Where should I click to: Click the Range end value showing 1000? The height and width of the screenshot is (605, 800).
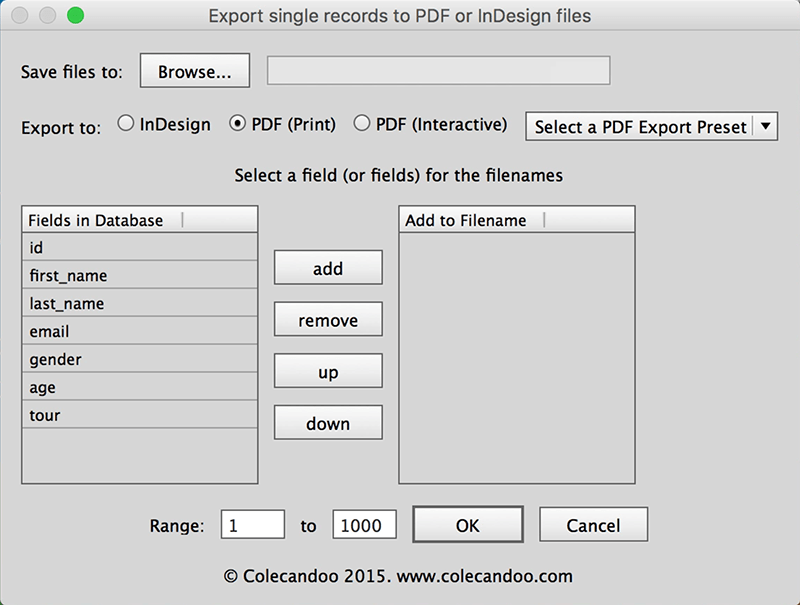pyautogui.click(x=364, y=524)
